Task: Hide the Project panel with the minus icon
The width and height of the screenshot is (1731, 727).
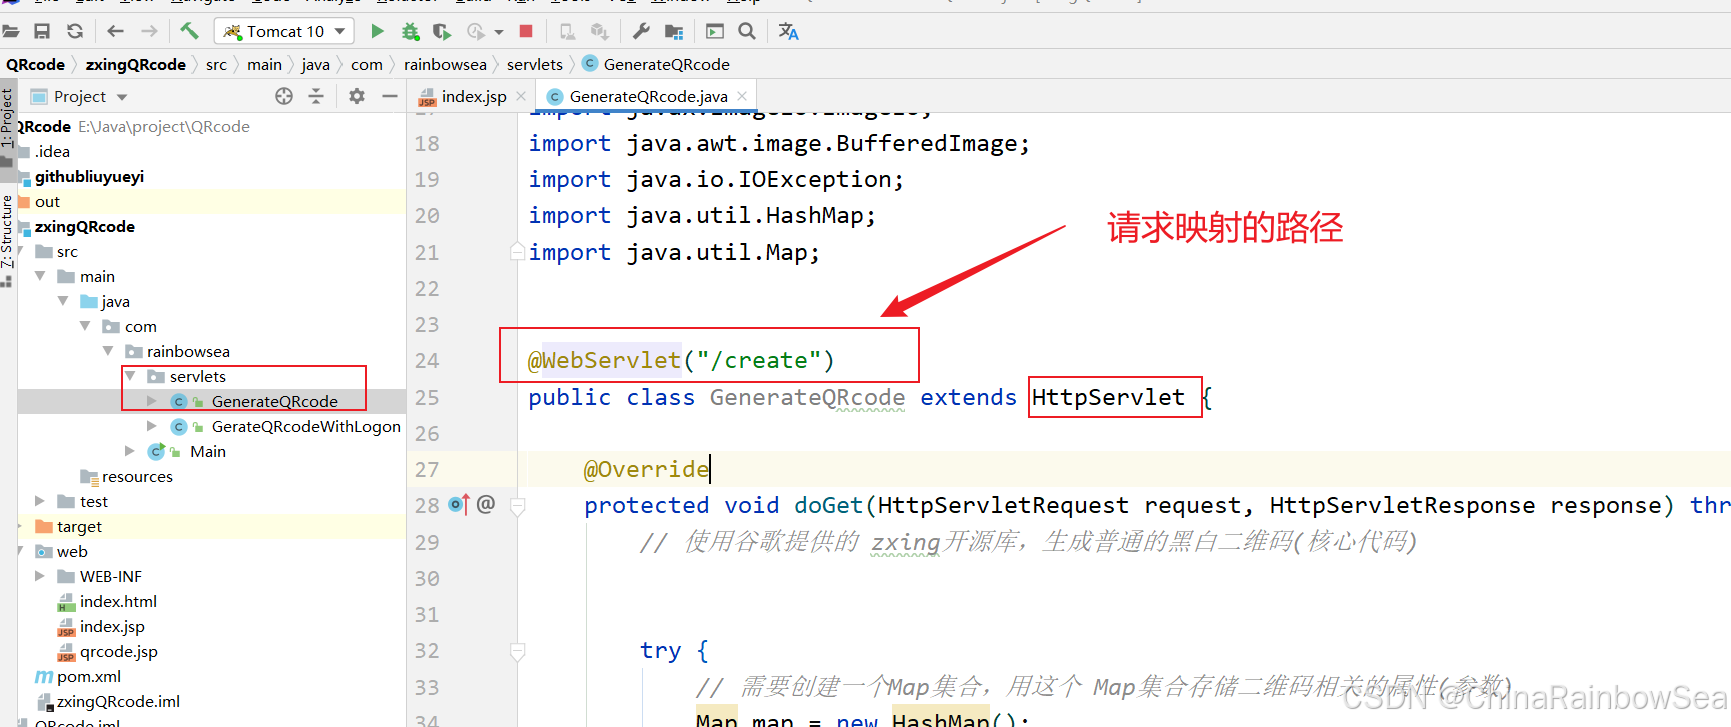Action: point(390,96)
